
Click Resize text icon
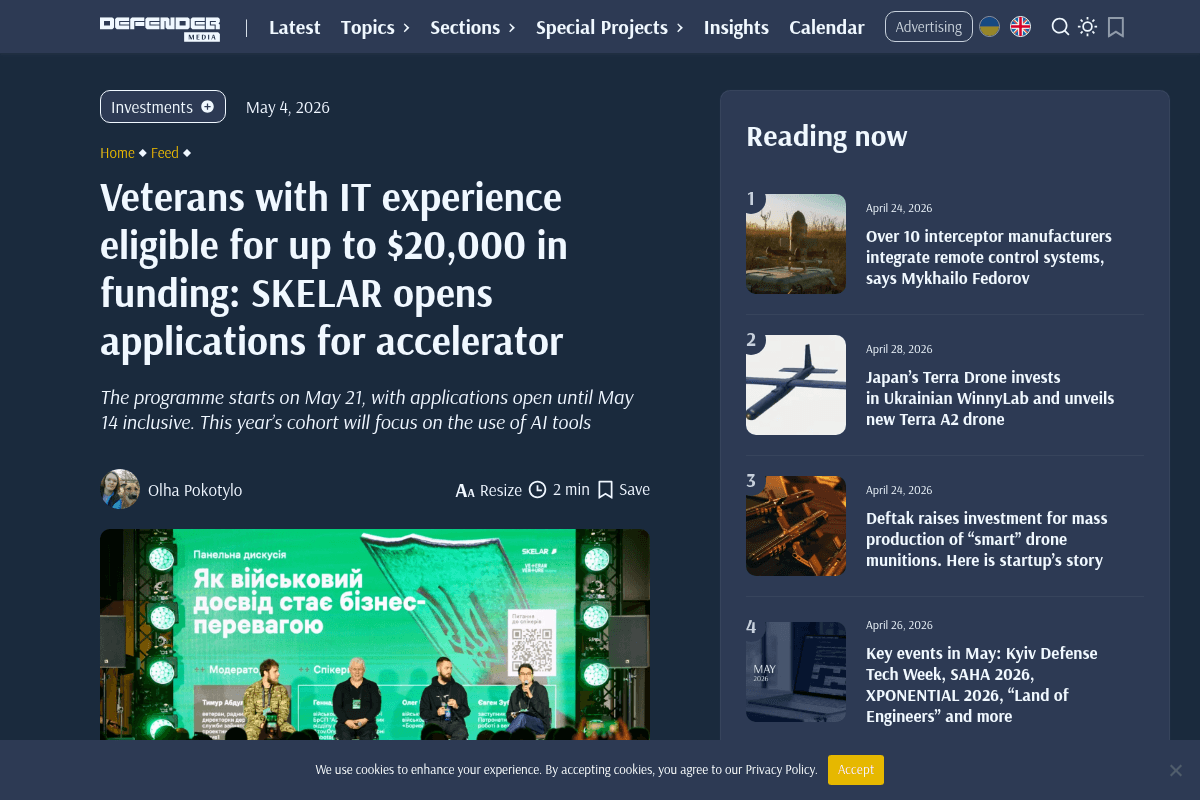(465, 490)
